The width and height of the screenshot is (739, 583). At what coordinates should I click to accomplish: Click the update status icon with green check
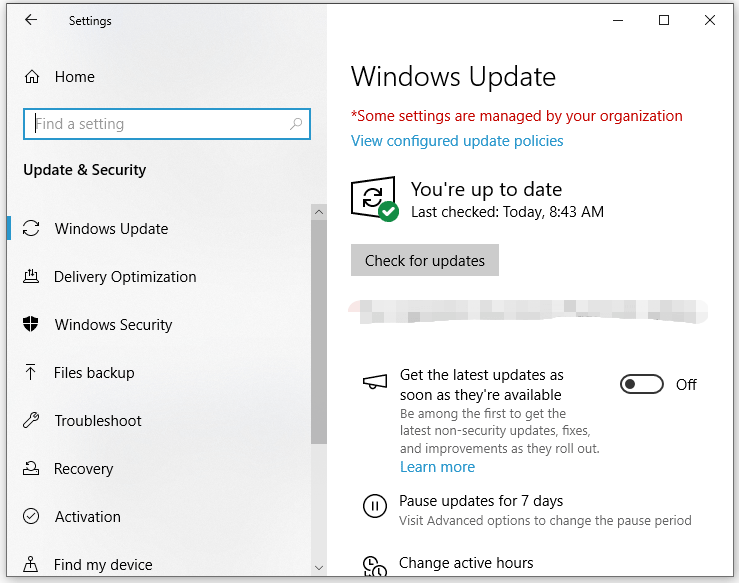point(375,198)
